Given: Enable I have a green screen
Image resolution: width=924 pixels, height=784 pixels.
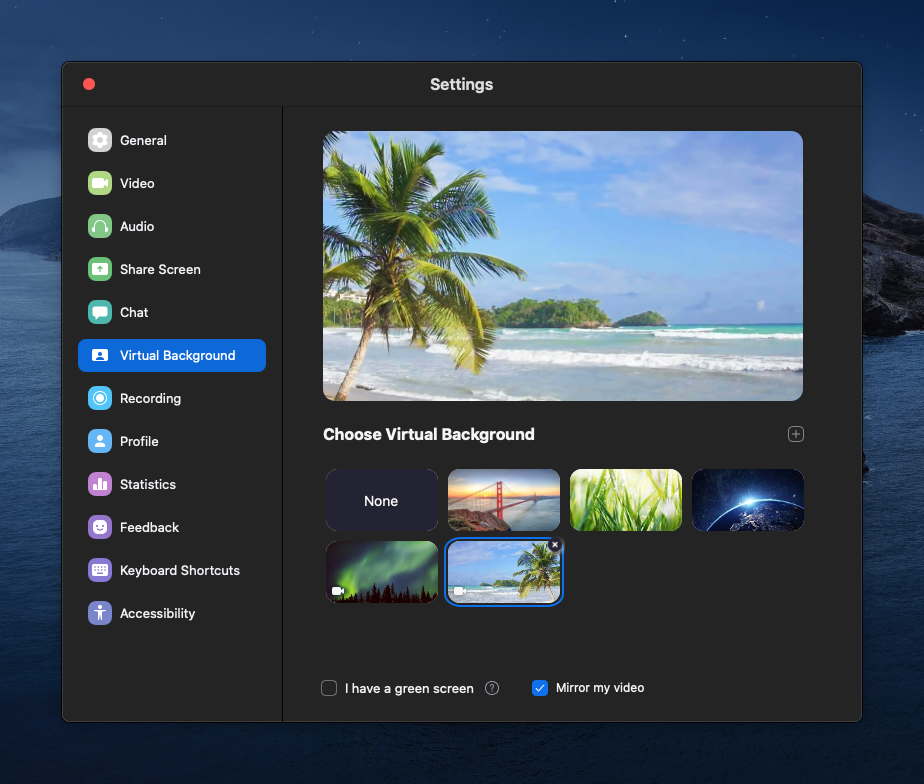Looking at the screenshot, I should pyautogui.click(x=329, y=688).
